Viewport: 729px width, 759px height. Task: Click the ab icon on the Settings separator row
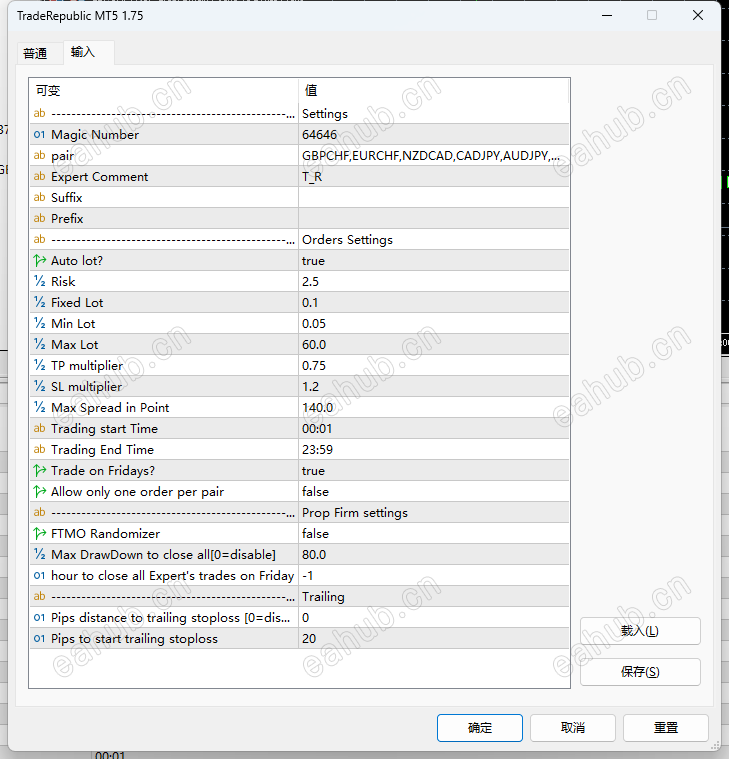pos(40,113)
